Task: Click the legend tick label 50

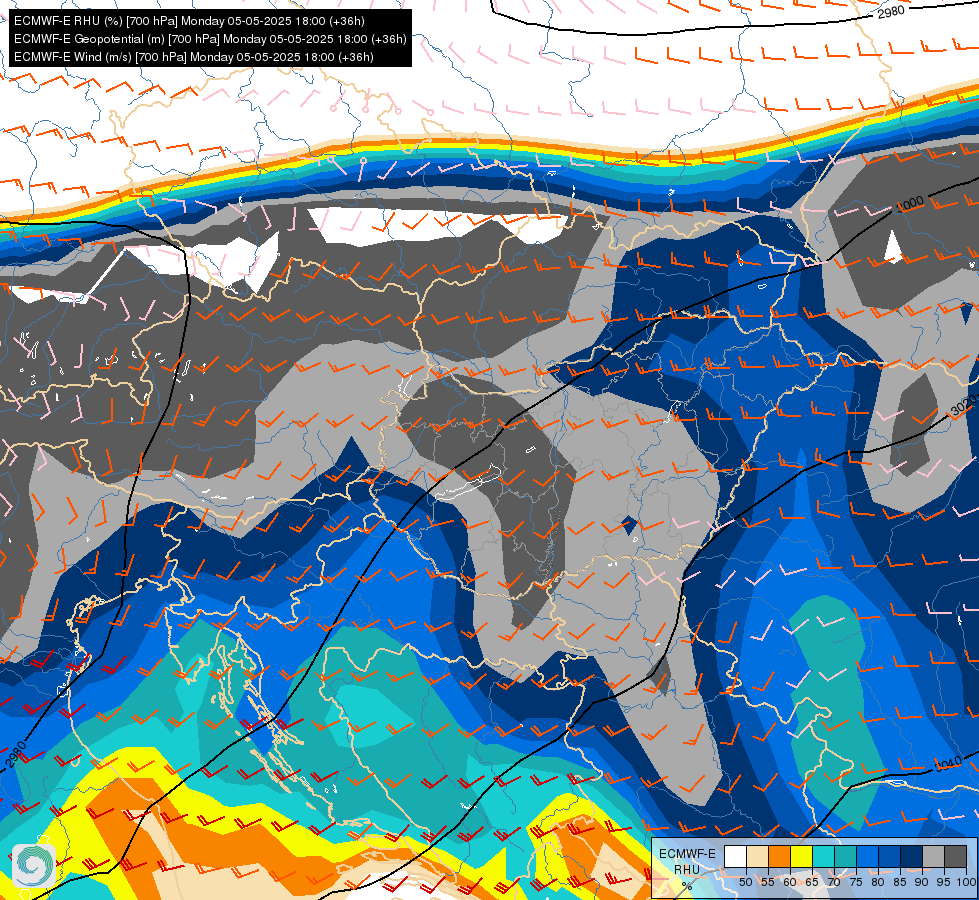Action: pyautogui.click(x=745, y=882)
